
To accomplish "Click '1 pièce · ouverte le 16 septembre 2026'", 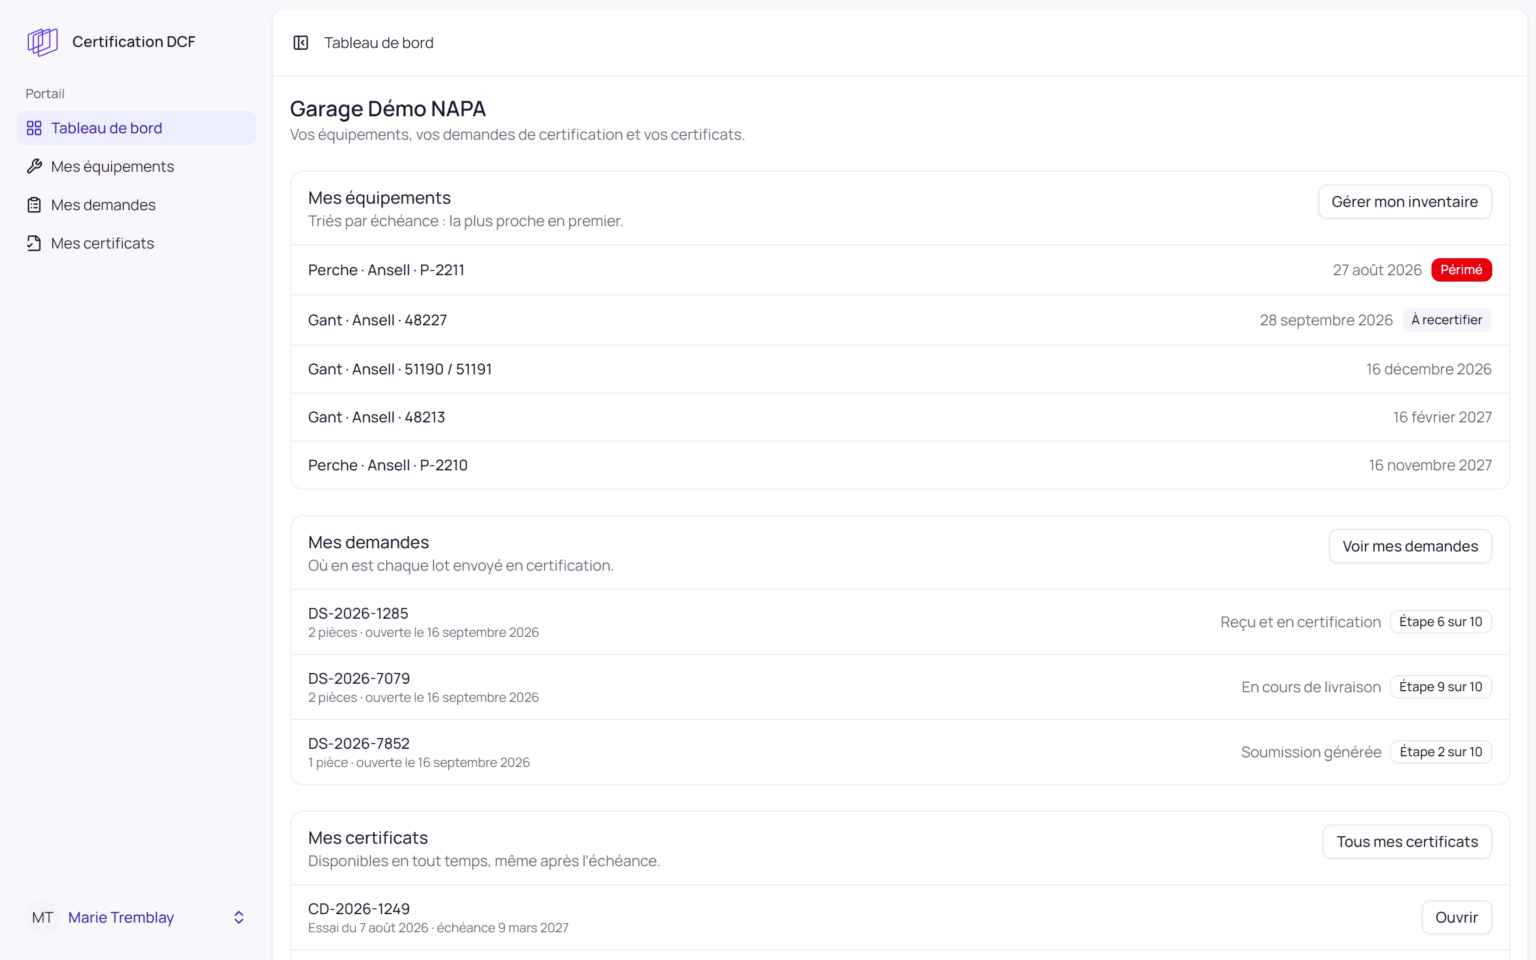I will click(x=419, y=763).
